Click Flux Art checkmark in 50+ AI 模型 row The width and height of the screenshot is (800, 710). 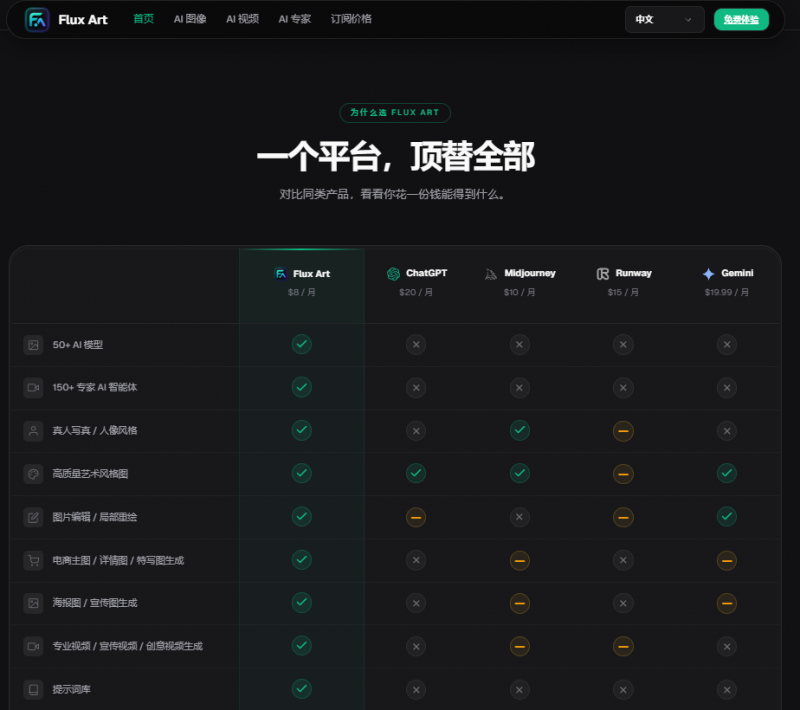point(302,344)
